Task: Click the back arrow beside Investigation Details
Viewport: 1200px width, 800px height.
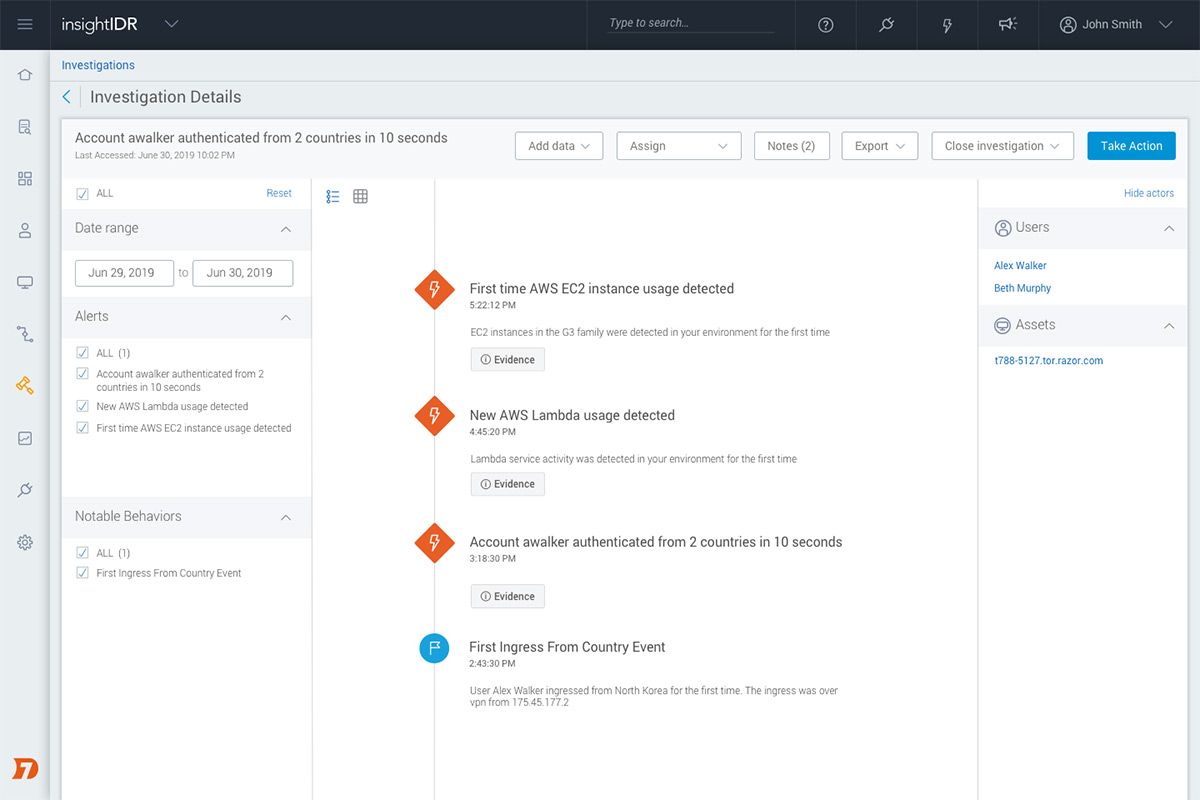Action: (67, 97)
